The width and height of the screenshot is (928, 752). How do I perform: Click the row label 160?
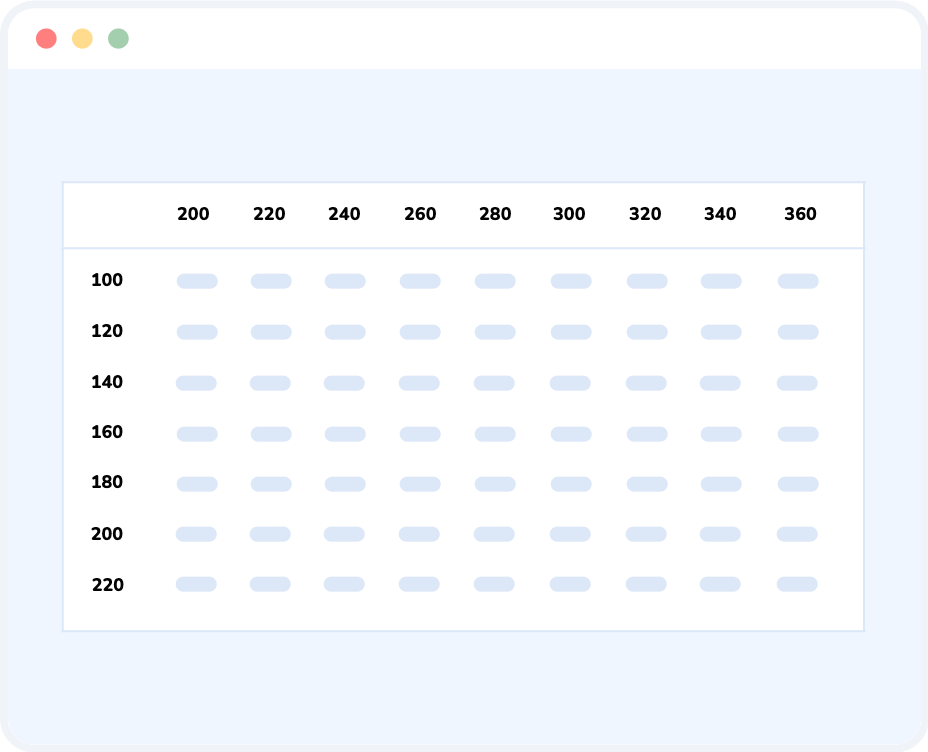point(107,432)
